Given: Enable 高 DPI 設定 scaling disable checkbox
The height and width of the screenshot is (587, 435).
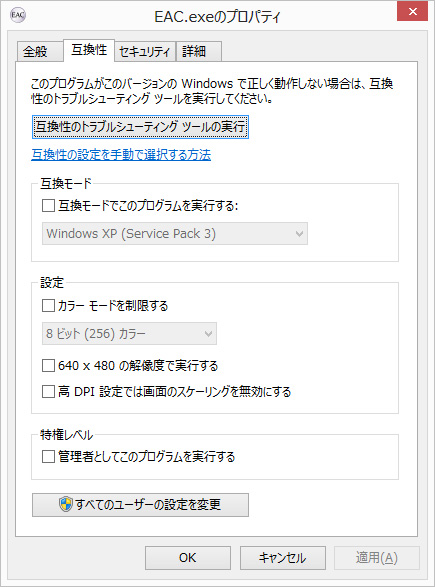Looking at the screenshot, I should click(48, 392).
